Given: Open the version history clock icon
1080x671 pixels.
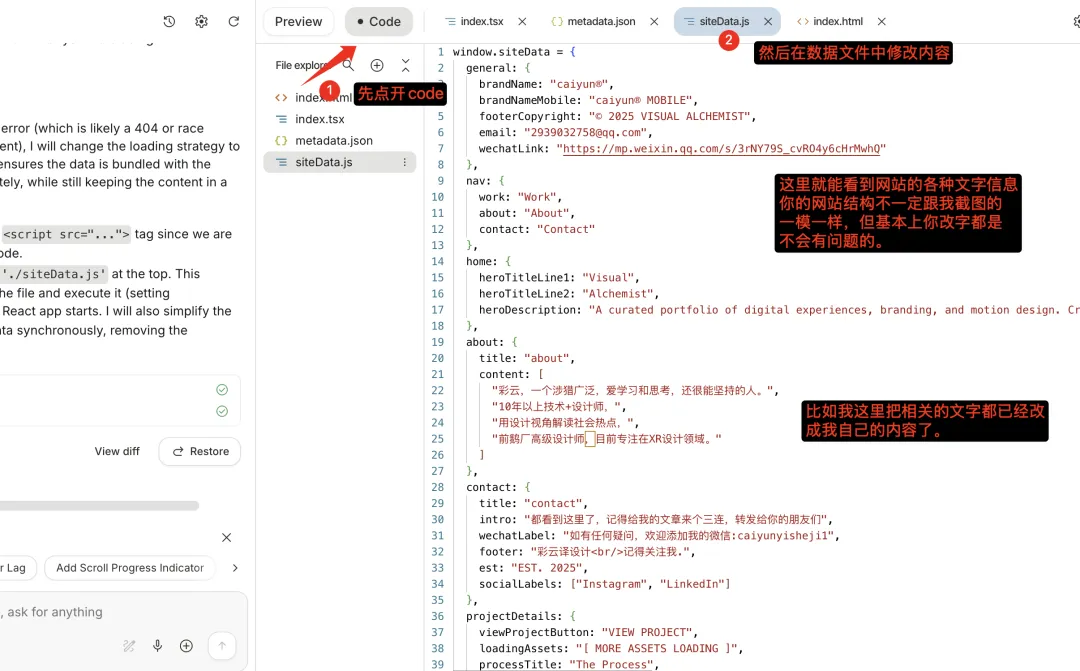Looking at the screenshot, I should click(169, 21).
